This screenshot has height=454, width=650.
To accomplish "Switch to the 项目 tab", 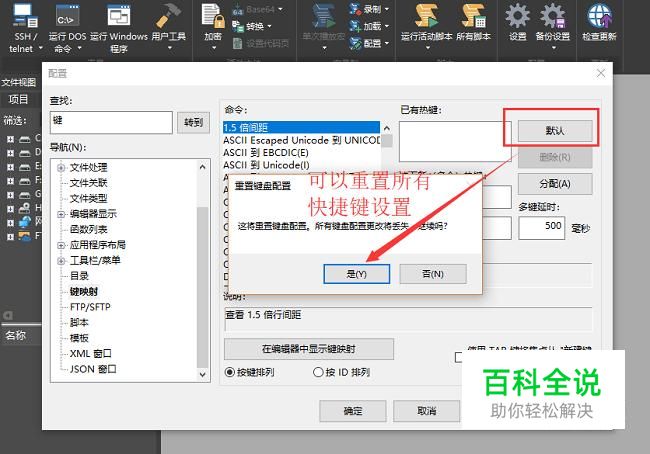I will pyautogui.click(x=18, y=100).
